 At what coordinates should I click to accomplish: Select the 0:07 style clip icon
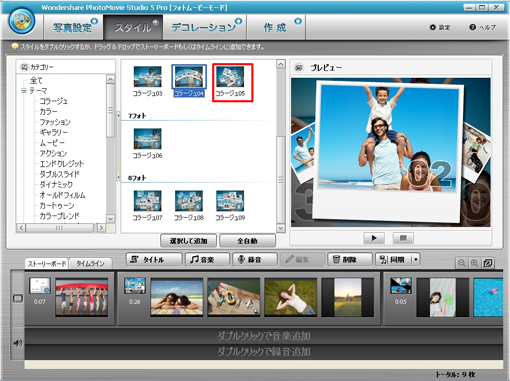coord(40,286)
